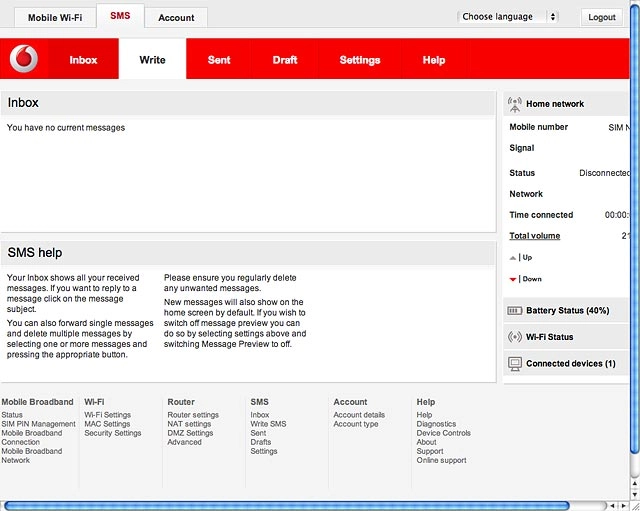This screenshot has width=640, height=511.
Task: Open MAC Settings footer link
Action: coord(107,424)
